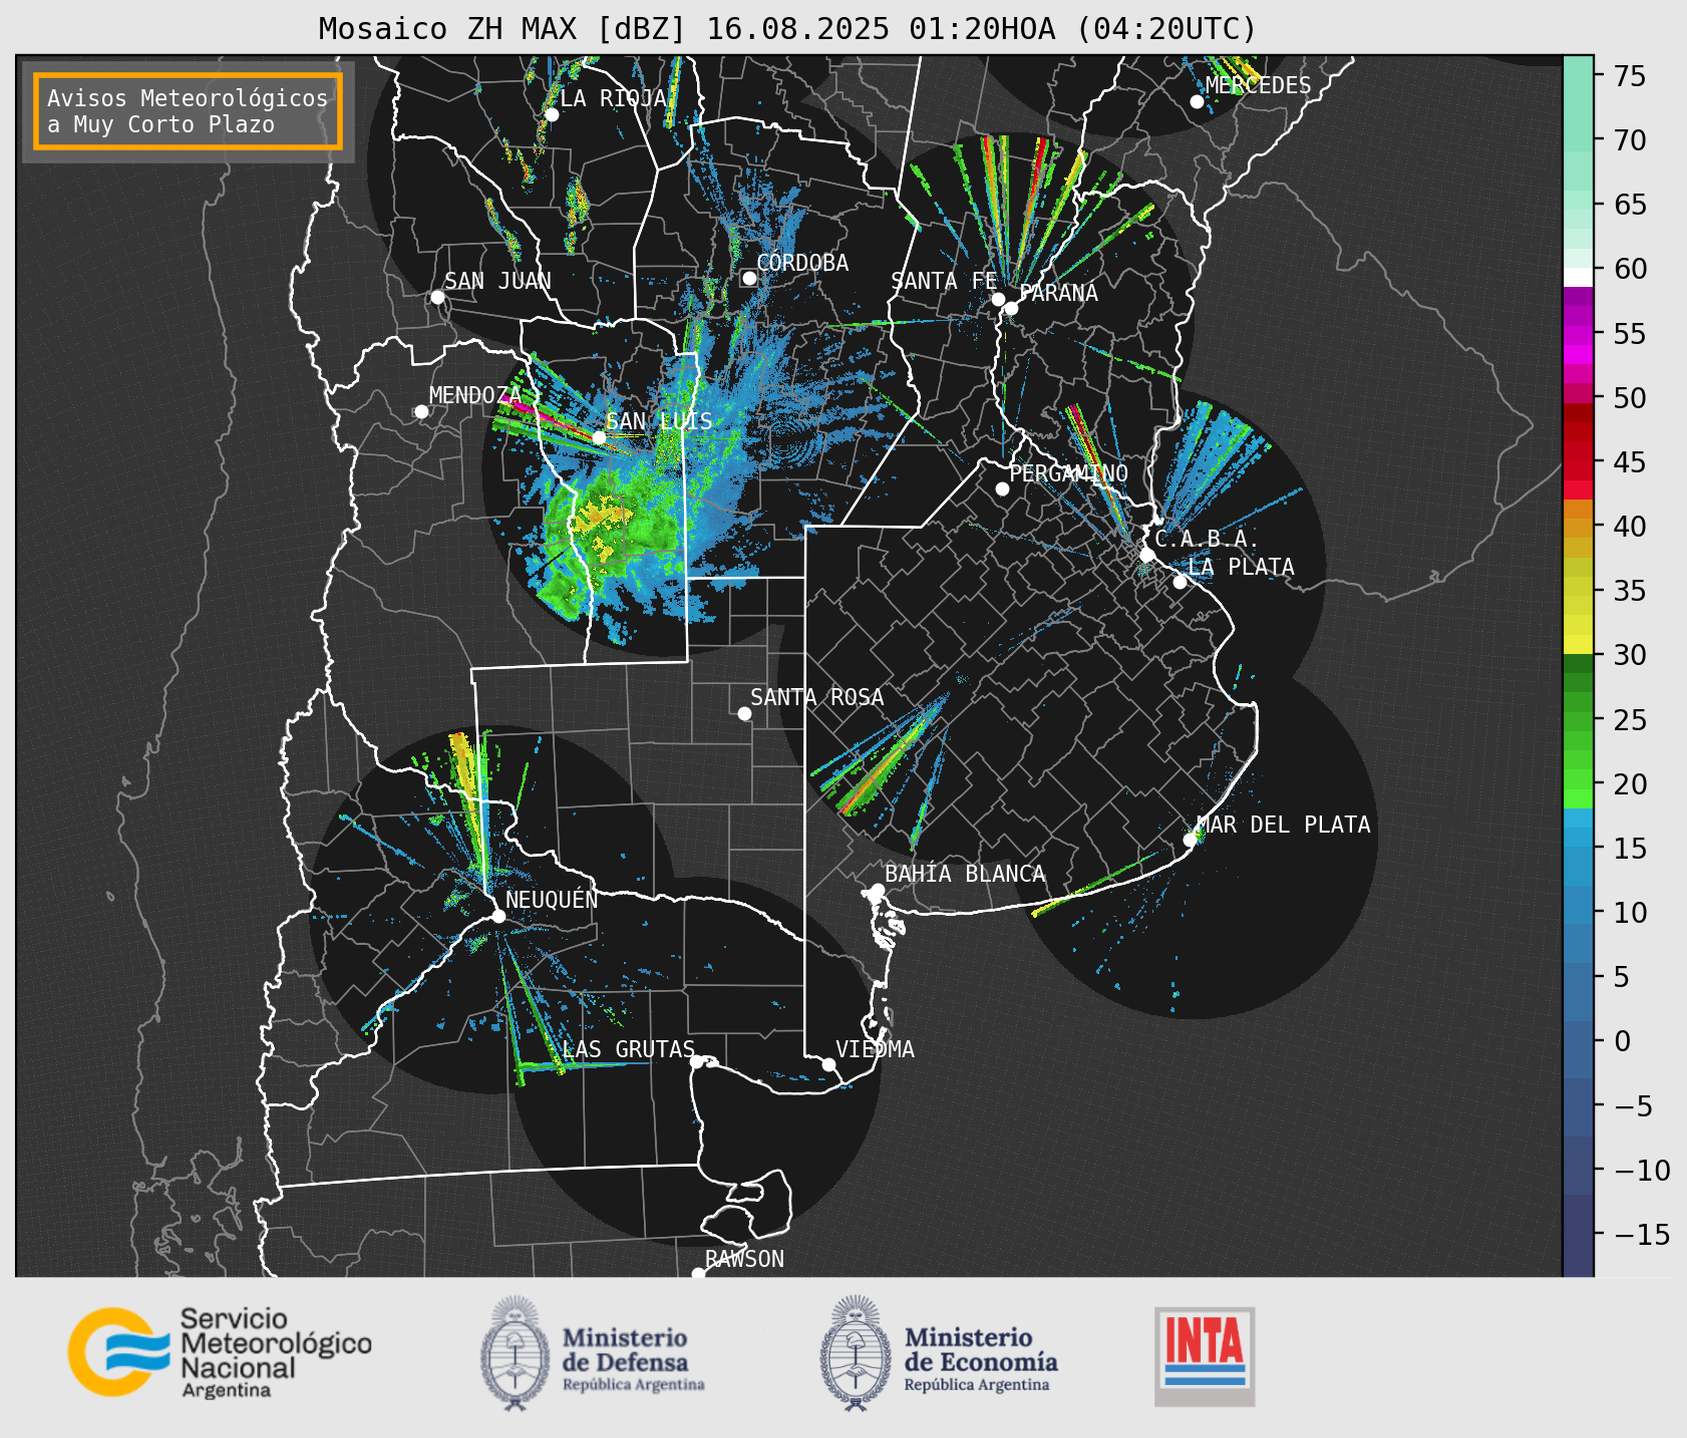Click the Servicio Meteorológico Nacional logo

[x=220, y=1352]
